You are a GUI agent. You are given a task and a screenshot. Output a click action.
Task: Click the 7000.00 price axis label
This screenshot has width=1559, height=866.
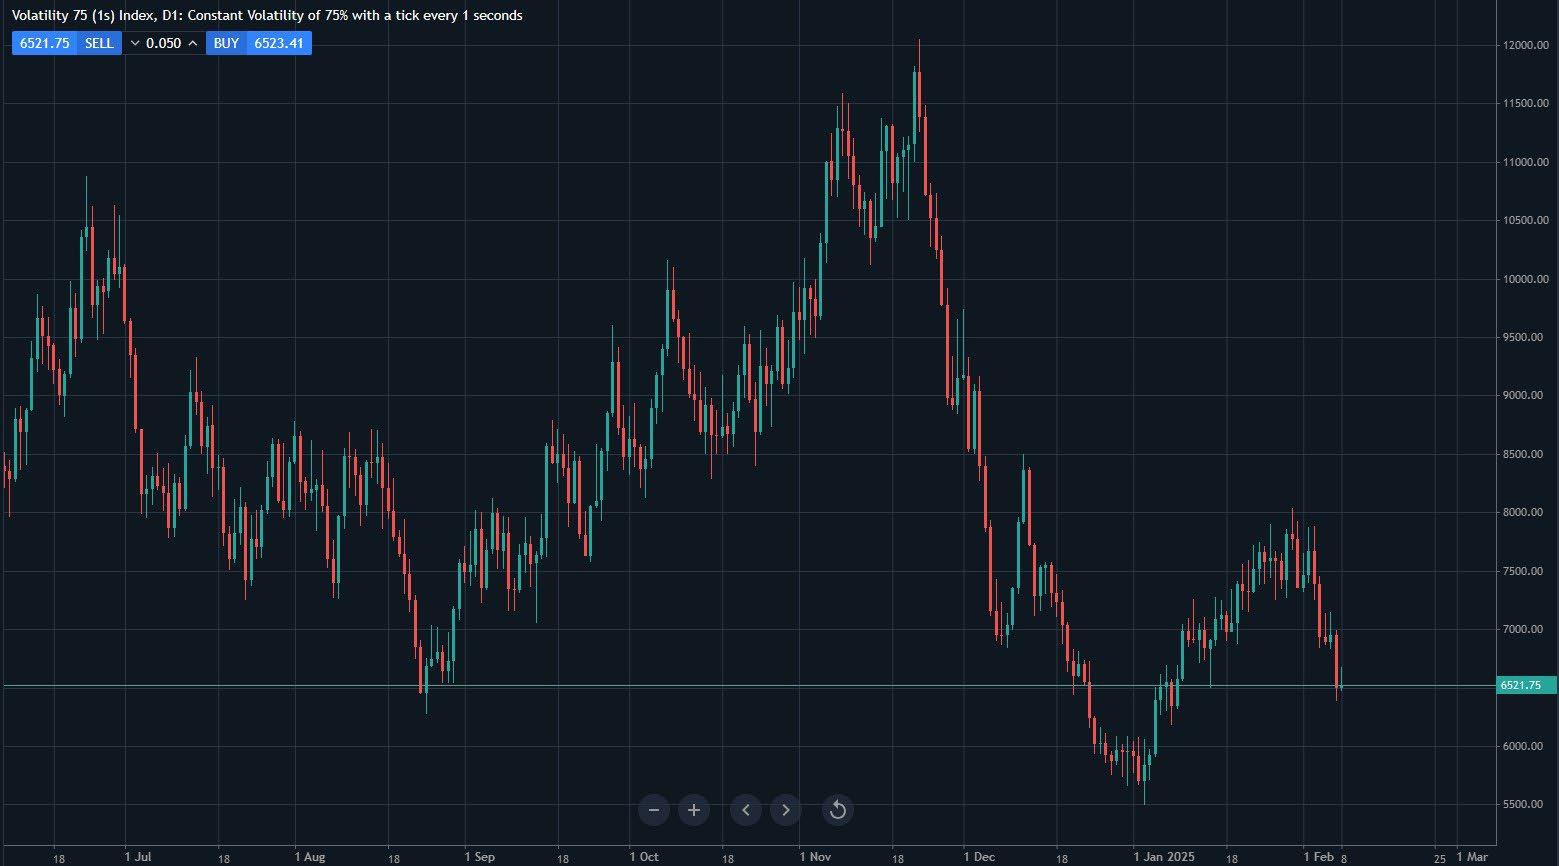[x=1525, y=629]
